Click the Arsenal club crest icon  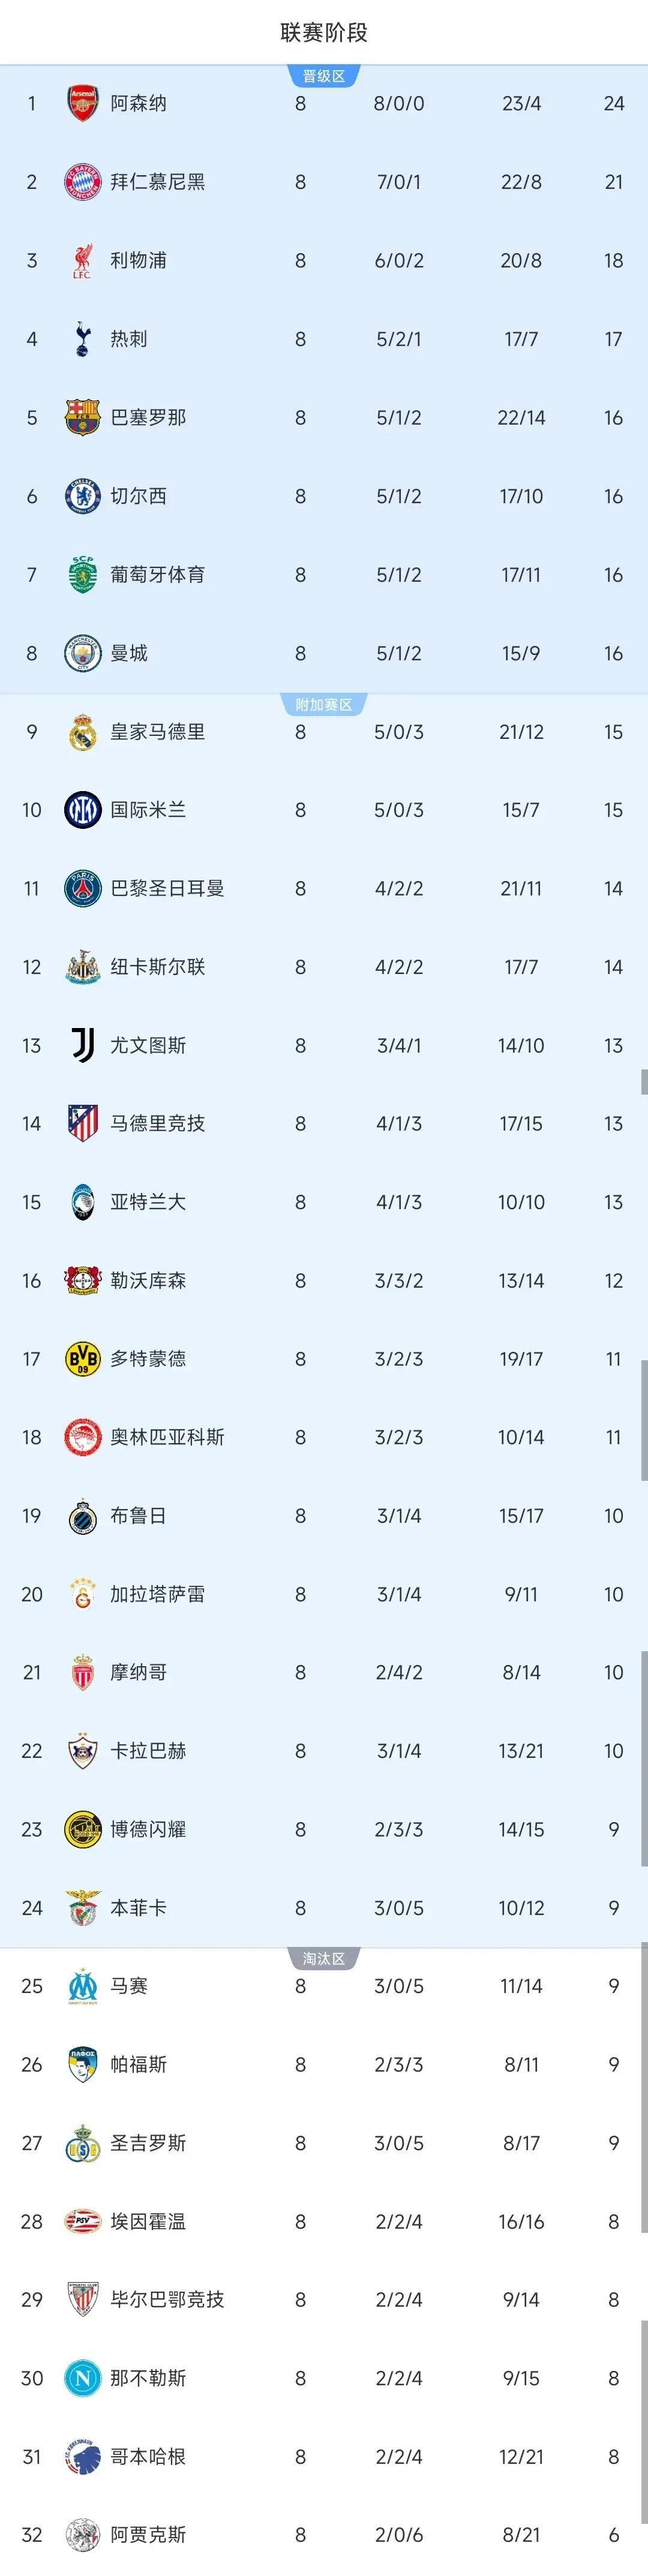pos(82,104)
